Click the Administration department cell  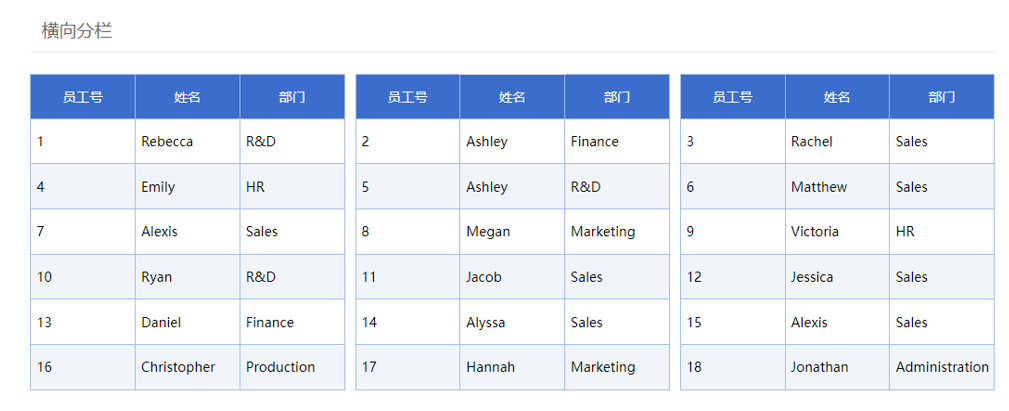(x=941, y=367)
